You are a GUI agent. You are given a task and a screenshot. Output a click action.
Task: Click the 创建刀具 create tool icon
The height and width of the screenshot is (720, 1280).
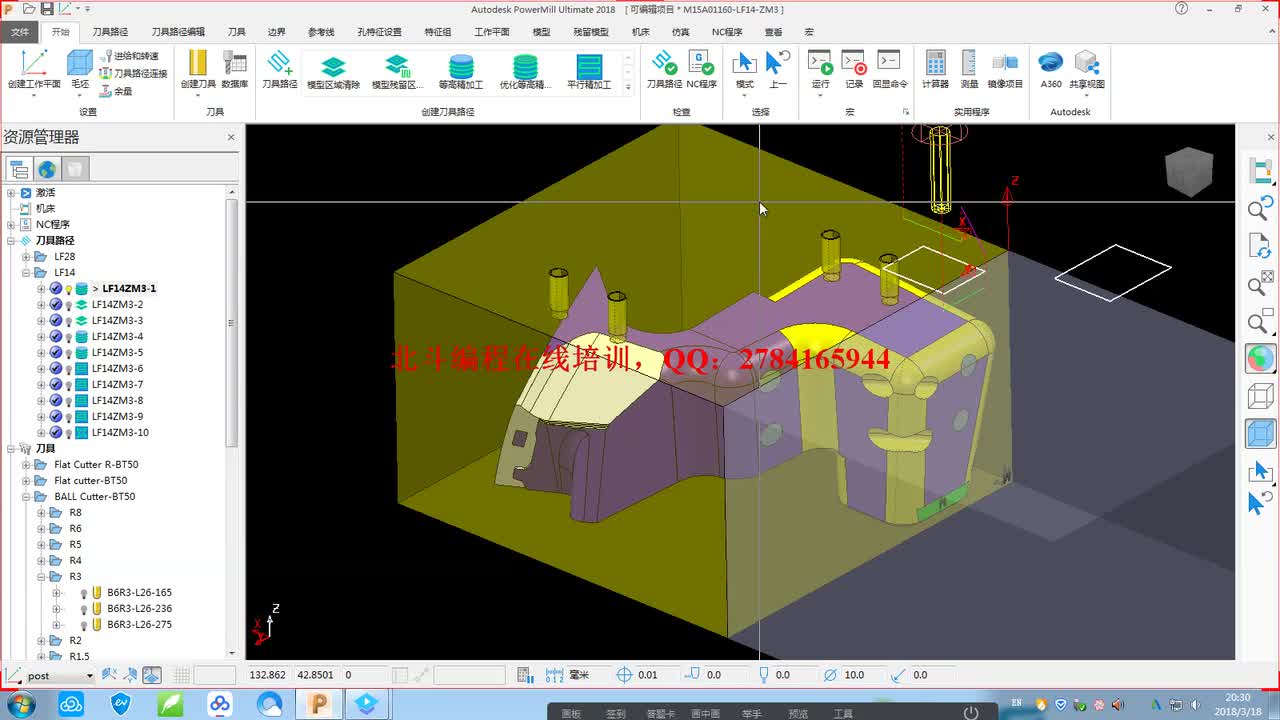[197, 64]
